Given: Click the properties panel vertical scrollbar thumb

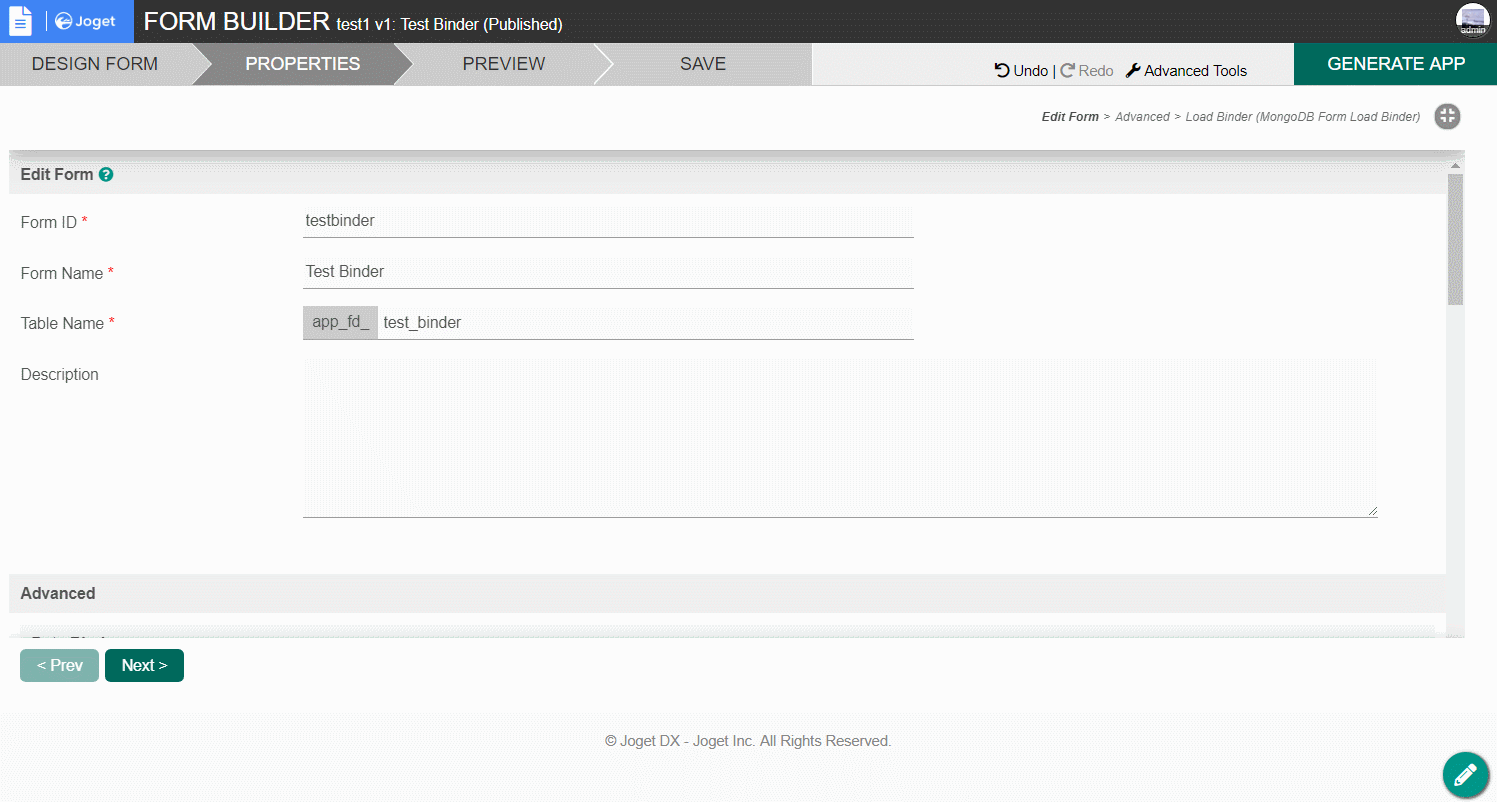Looking at the screenshot, I should 1455,238.
